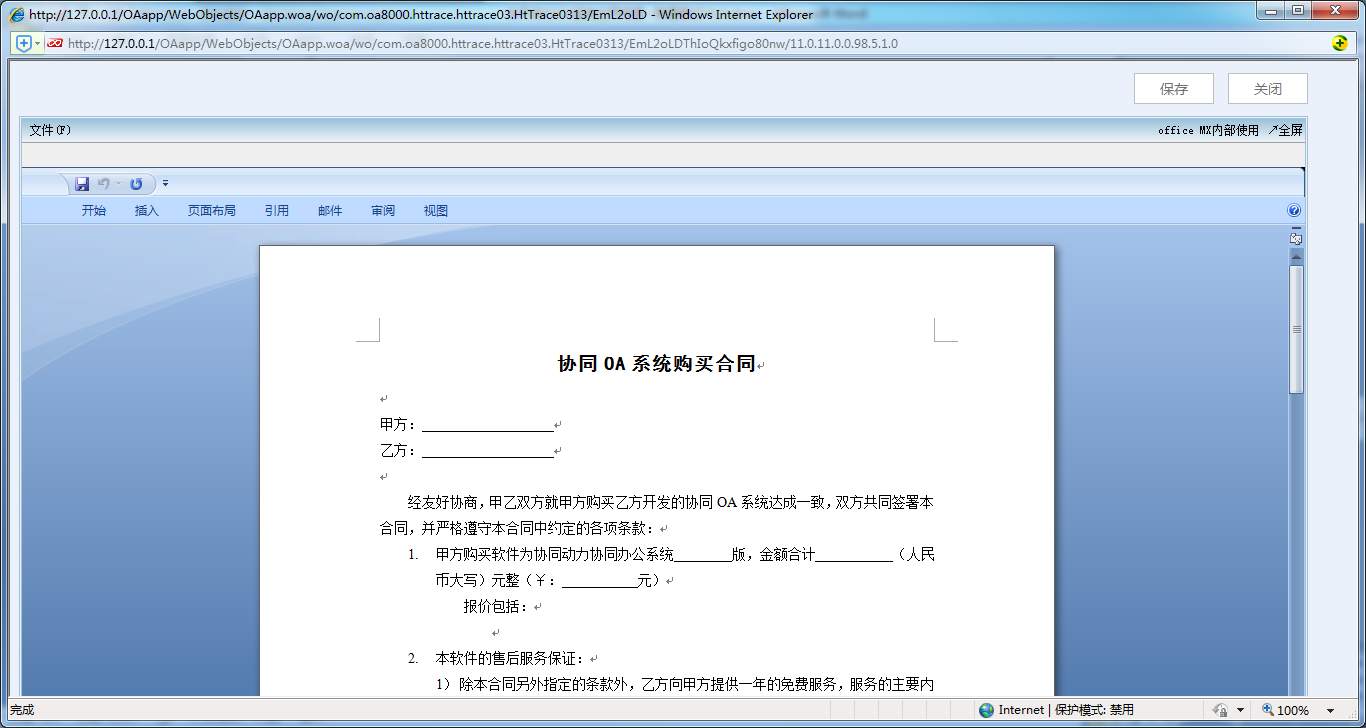Open the Customize Quick Access Toolbar menu
This screenshot has width=1366, height=728.
click(x=165, y=183)
